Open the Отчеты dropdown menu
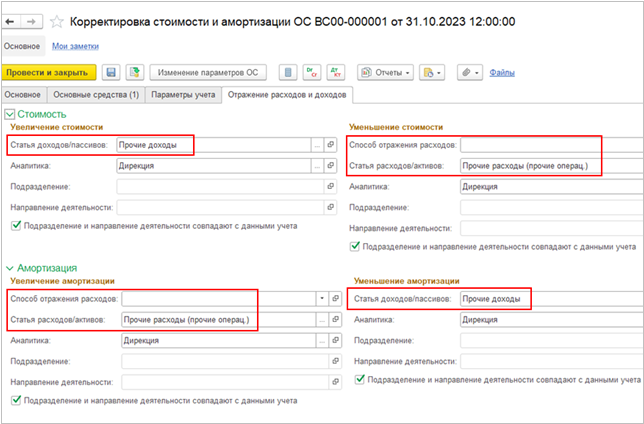Image resolution: width=644 pixels, height=424 pixels. (x=385, y=73)
